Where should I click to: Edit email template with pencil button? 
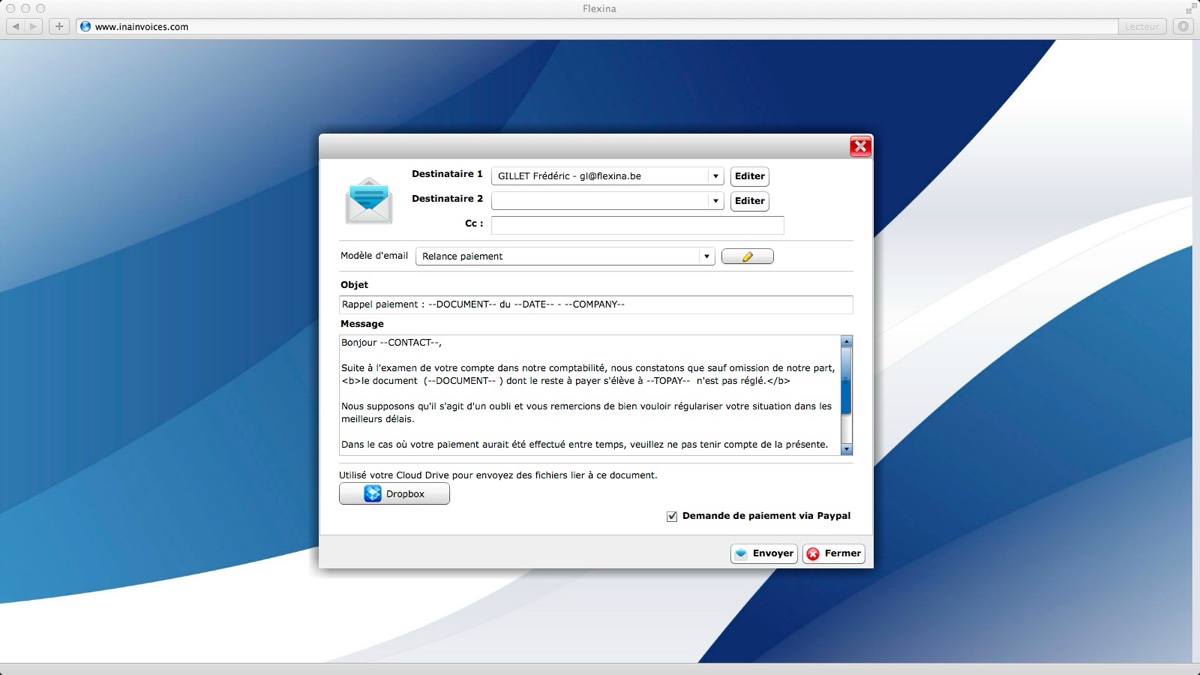click(747, 257)
